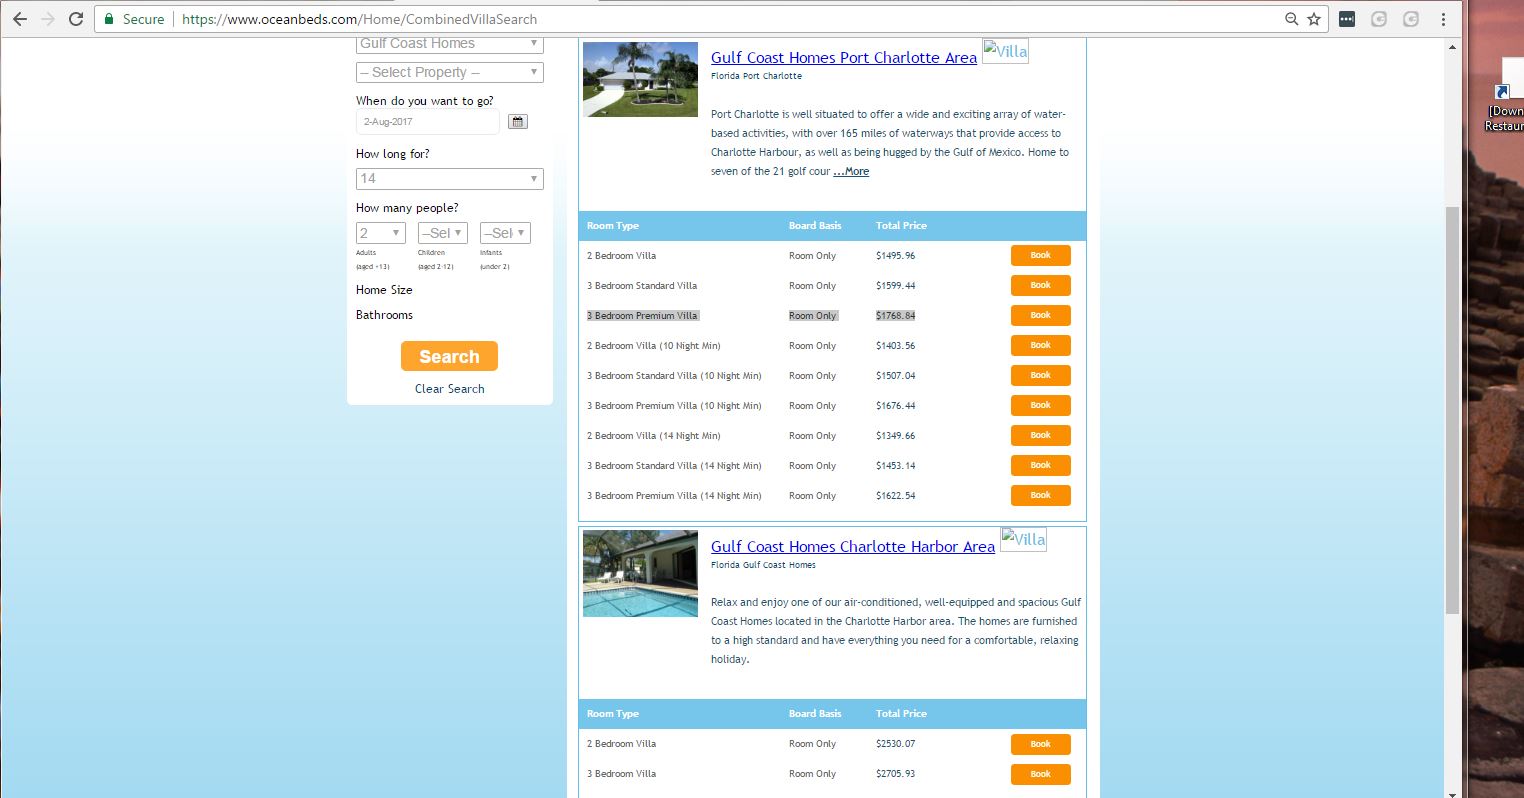Screen dimensions: 1524x798
Task: Open the calendar date picker icon
Action: click(x=517, y=122)
